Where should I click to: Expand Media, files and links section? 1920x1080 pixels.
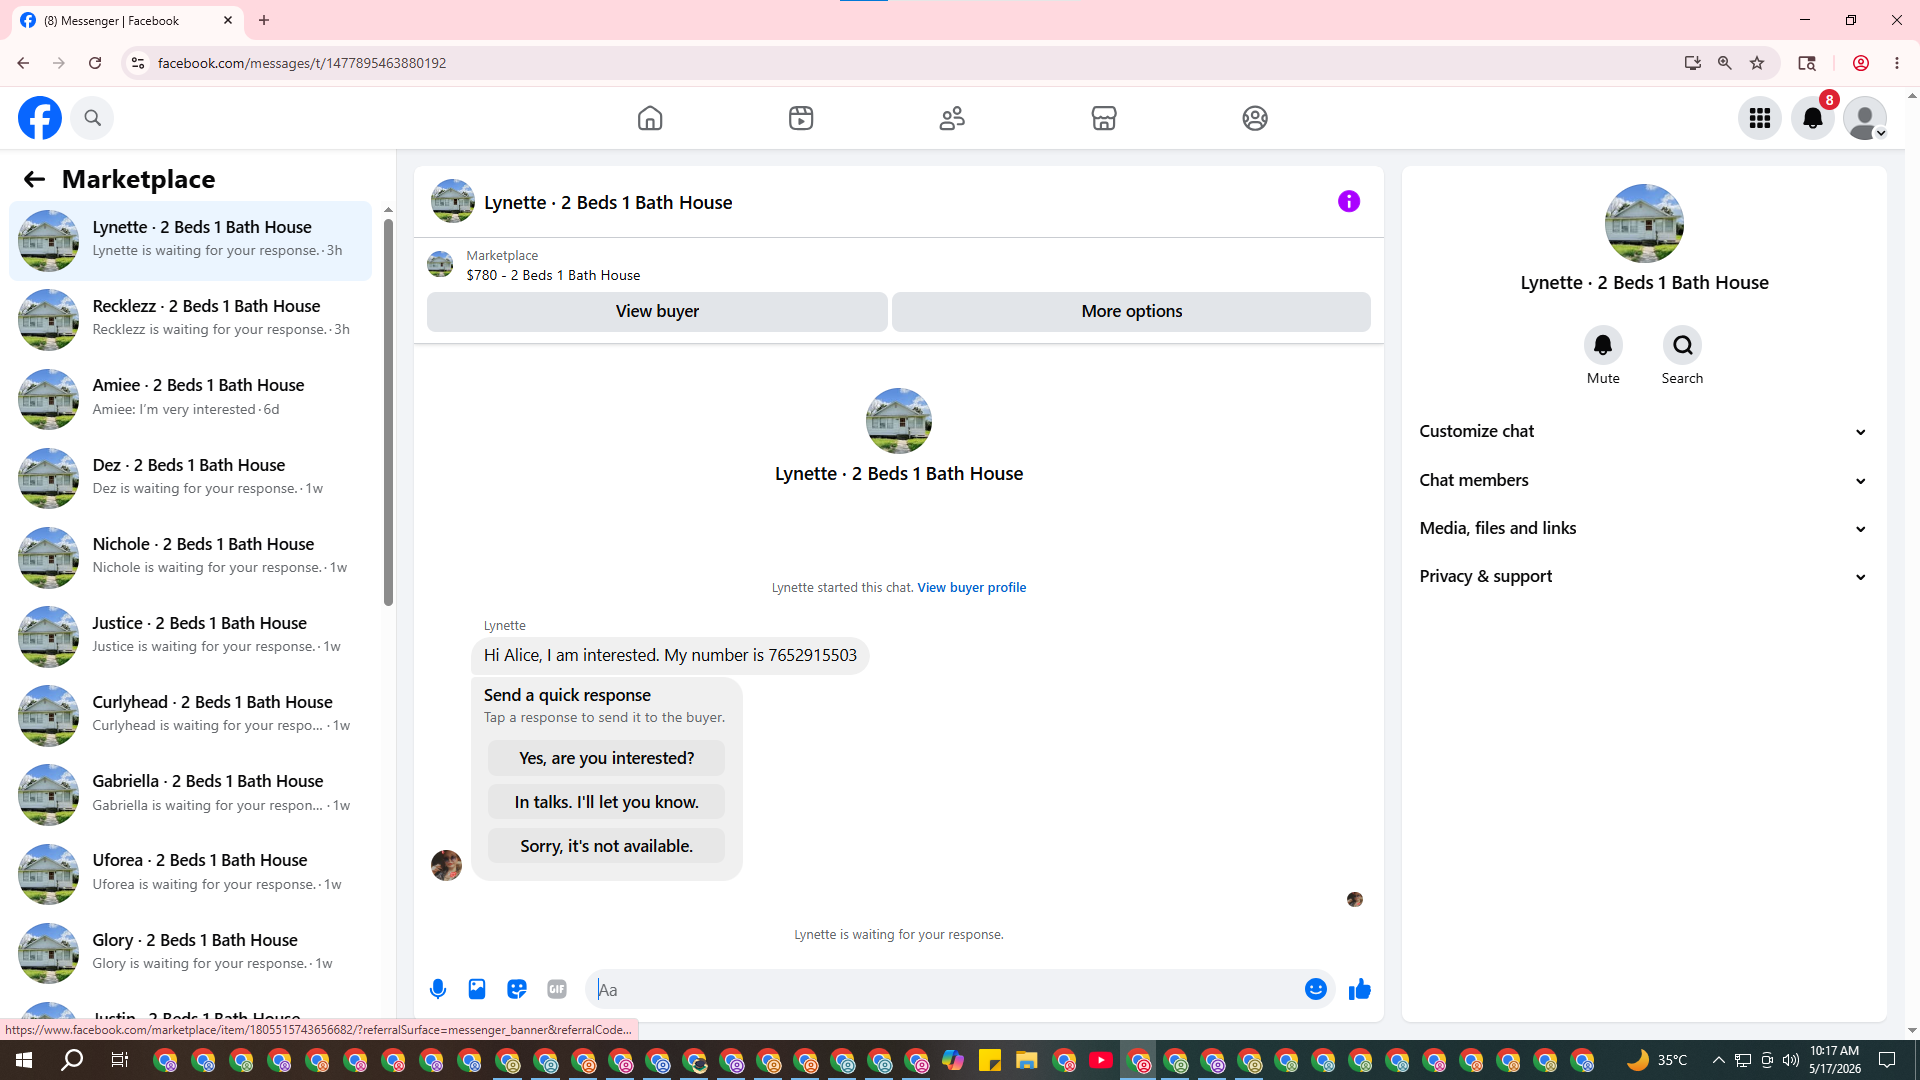pos(1644,528)
